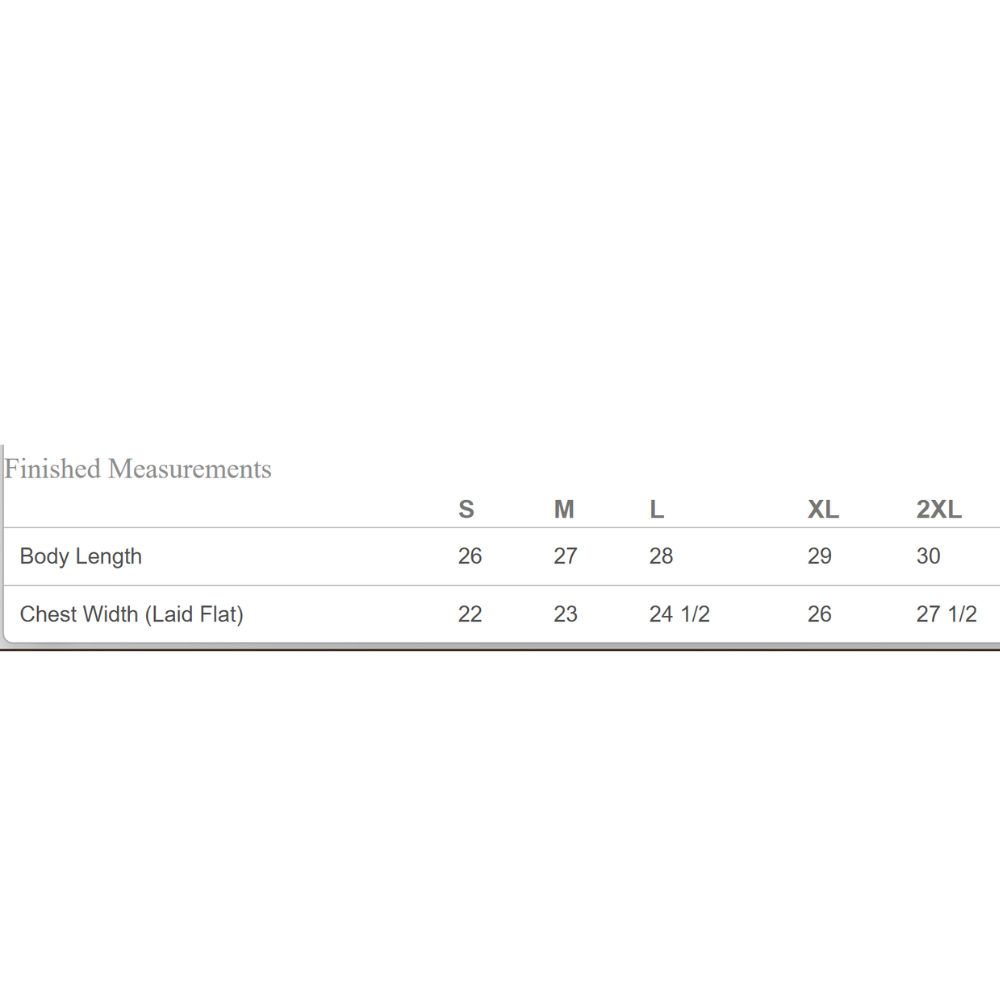Viewport: 1000px width, 1000px height.
Task: Select Chest Width value 23 for M
Action: click(566, 614)
